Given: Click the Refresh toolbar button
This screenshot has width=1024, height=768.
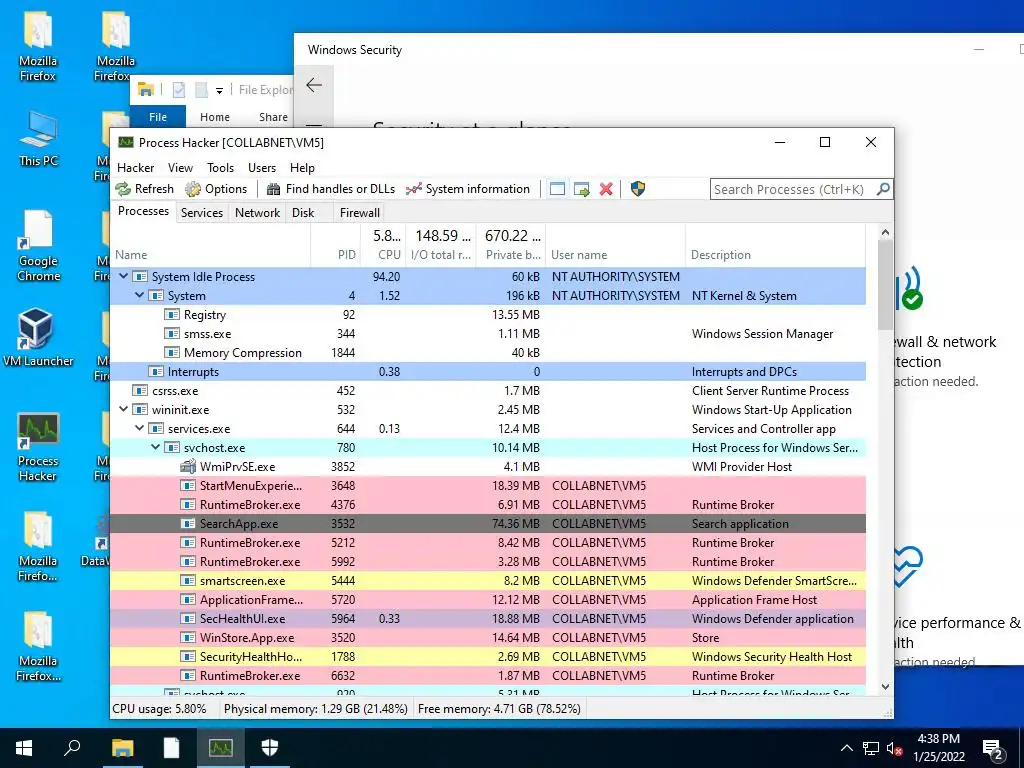Looking at the screenshot, I should click(144, 189).
